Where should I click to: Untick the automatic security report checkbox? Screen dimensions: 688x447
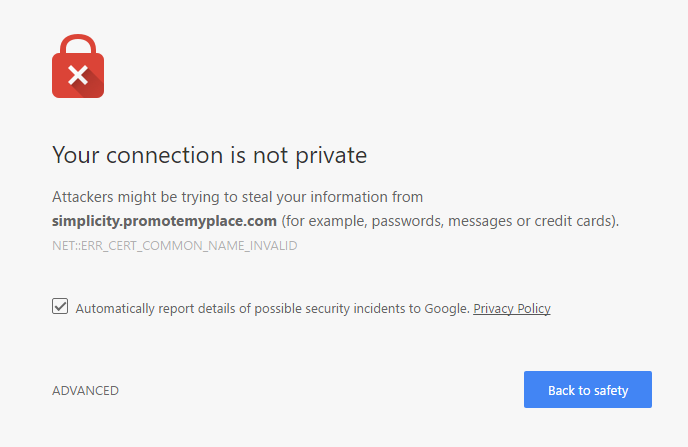coord(60,308)
